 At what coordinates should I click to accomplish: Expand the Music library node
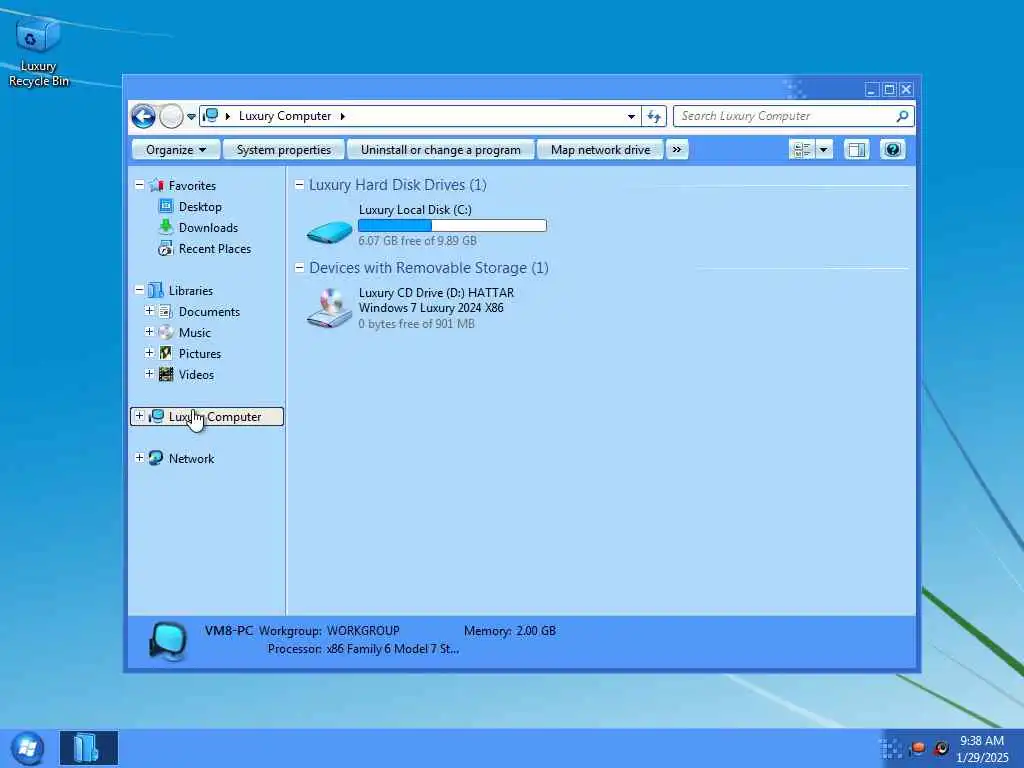[x=150, y=332]
